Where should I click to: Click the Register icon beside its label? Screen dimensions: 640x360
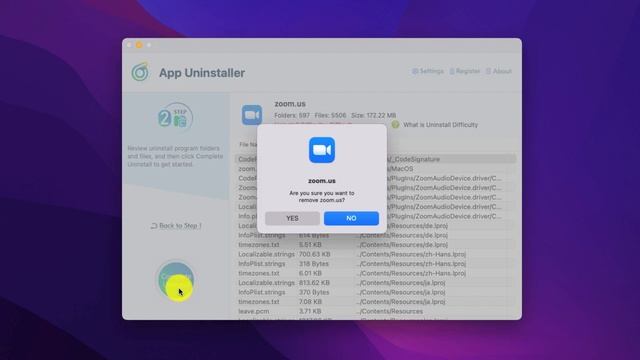click(x=452, y=71)
